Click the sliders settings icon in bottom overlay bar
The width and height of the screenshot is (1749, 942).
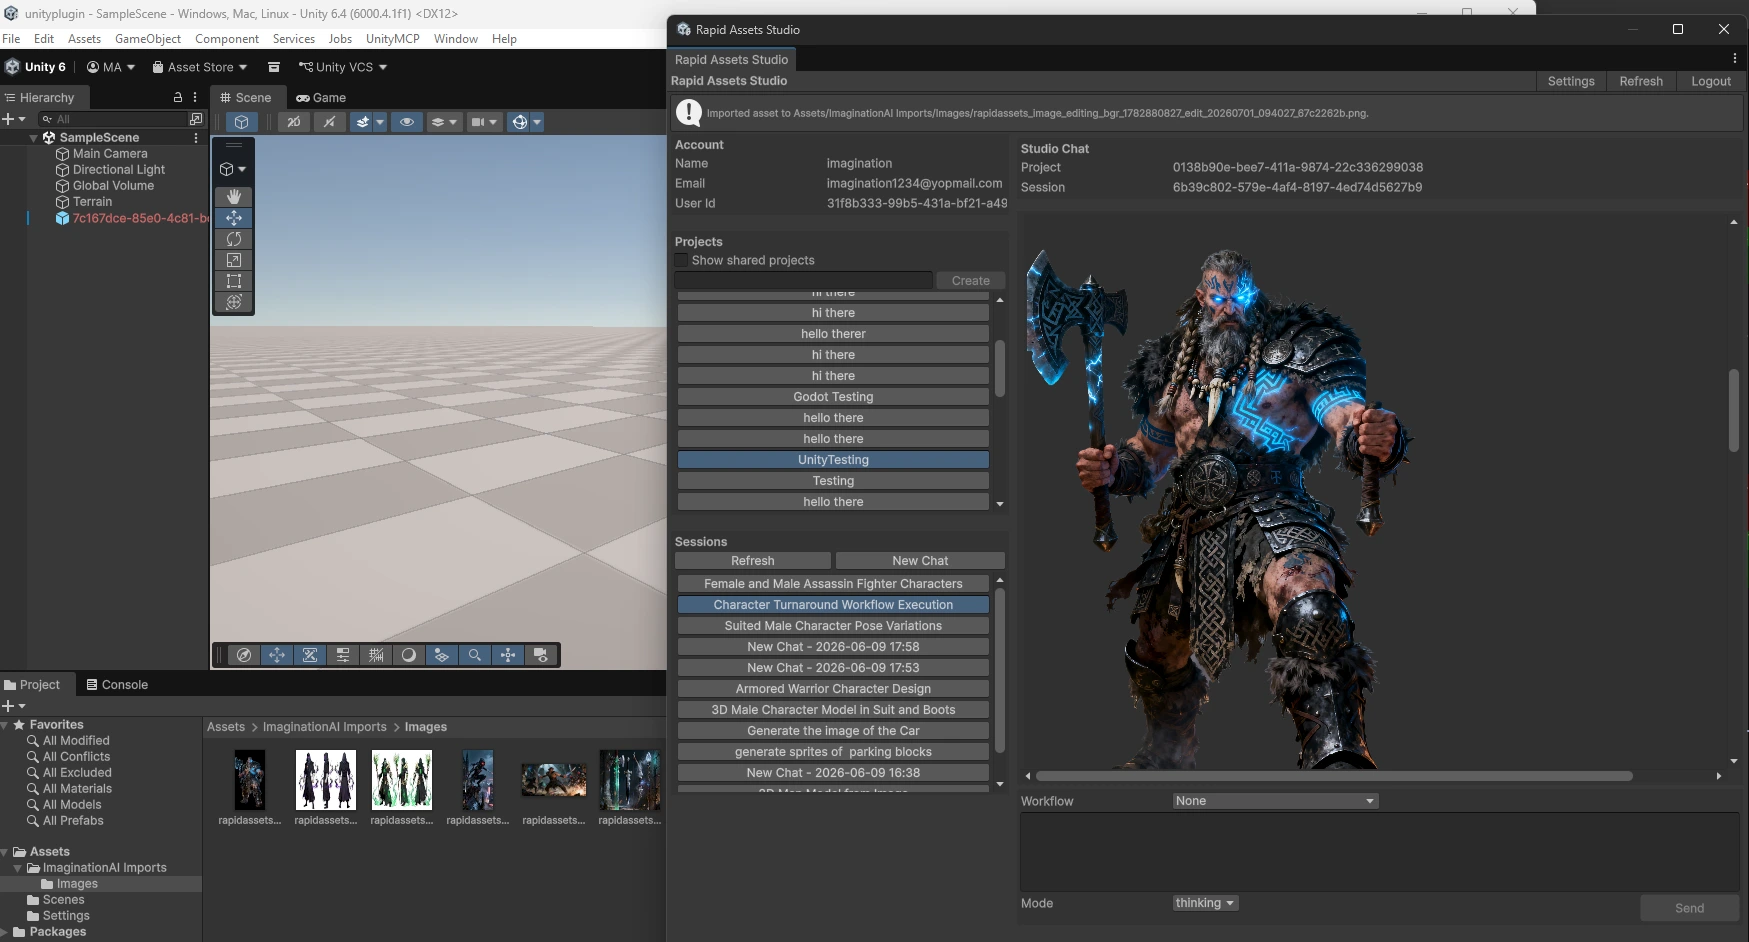point(343,655)
